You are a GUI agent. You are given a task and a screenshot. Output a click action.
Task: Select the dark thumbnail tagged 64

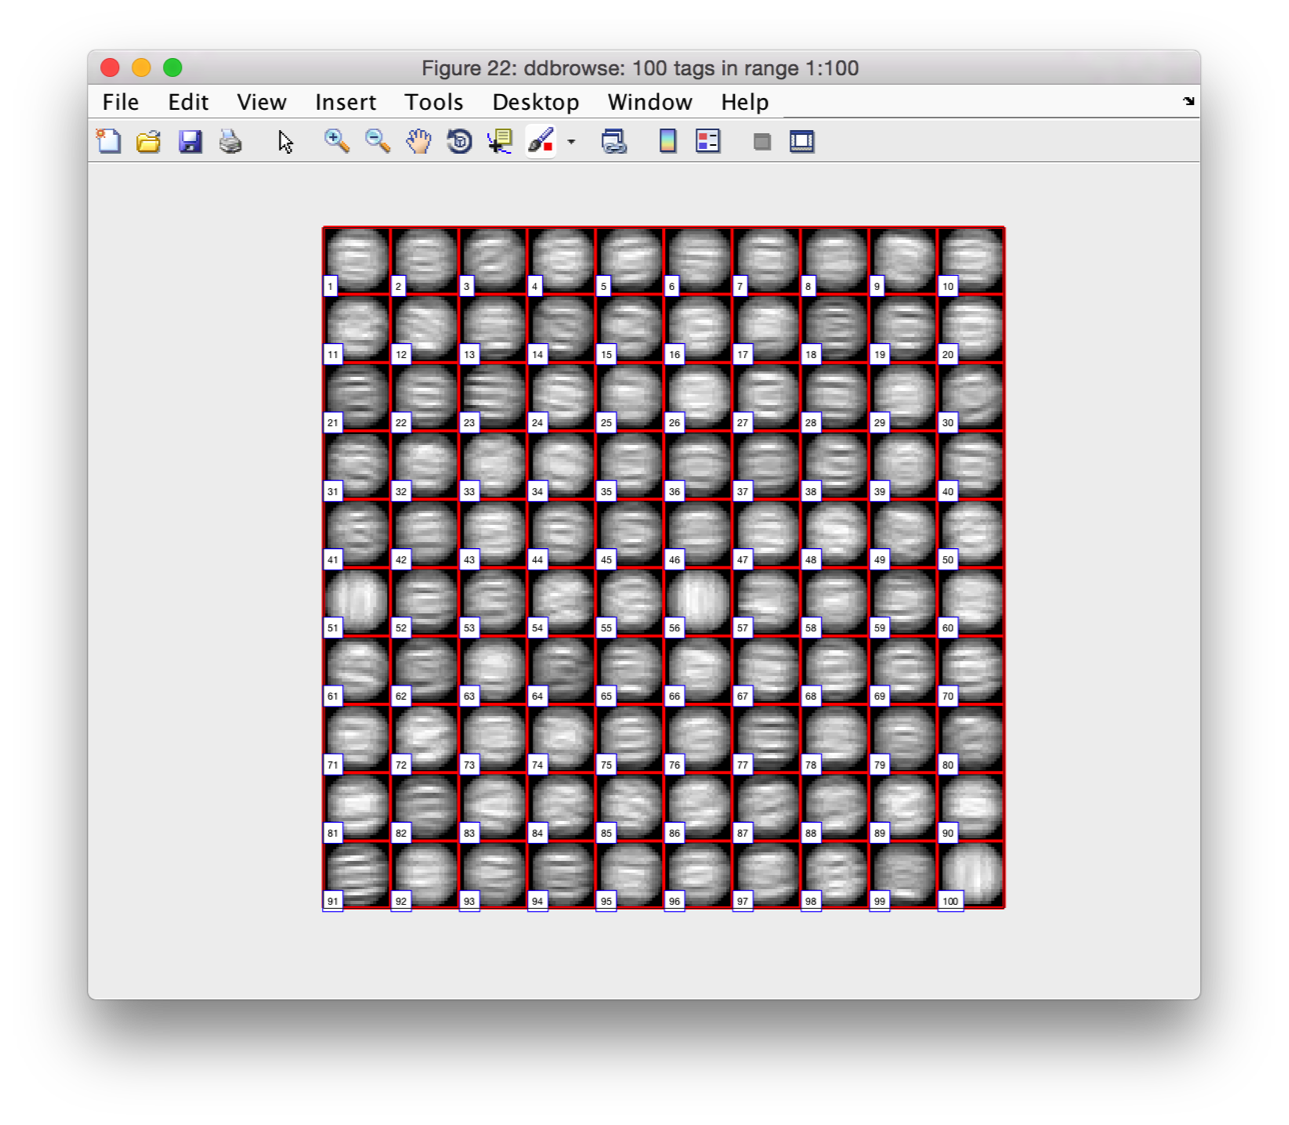click(562, 670)
